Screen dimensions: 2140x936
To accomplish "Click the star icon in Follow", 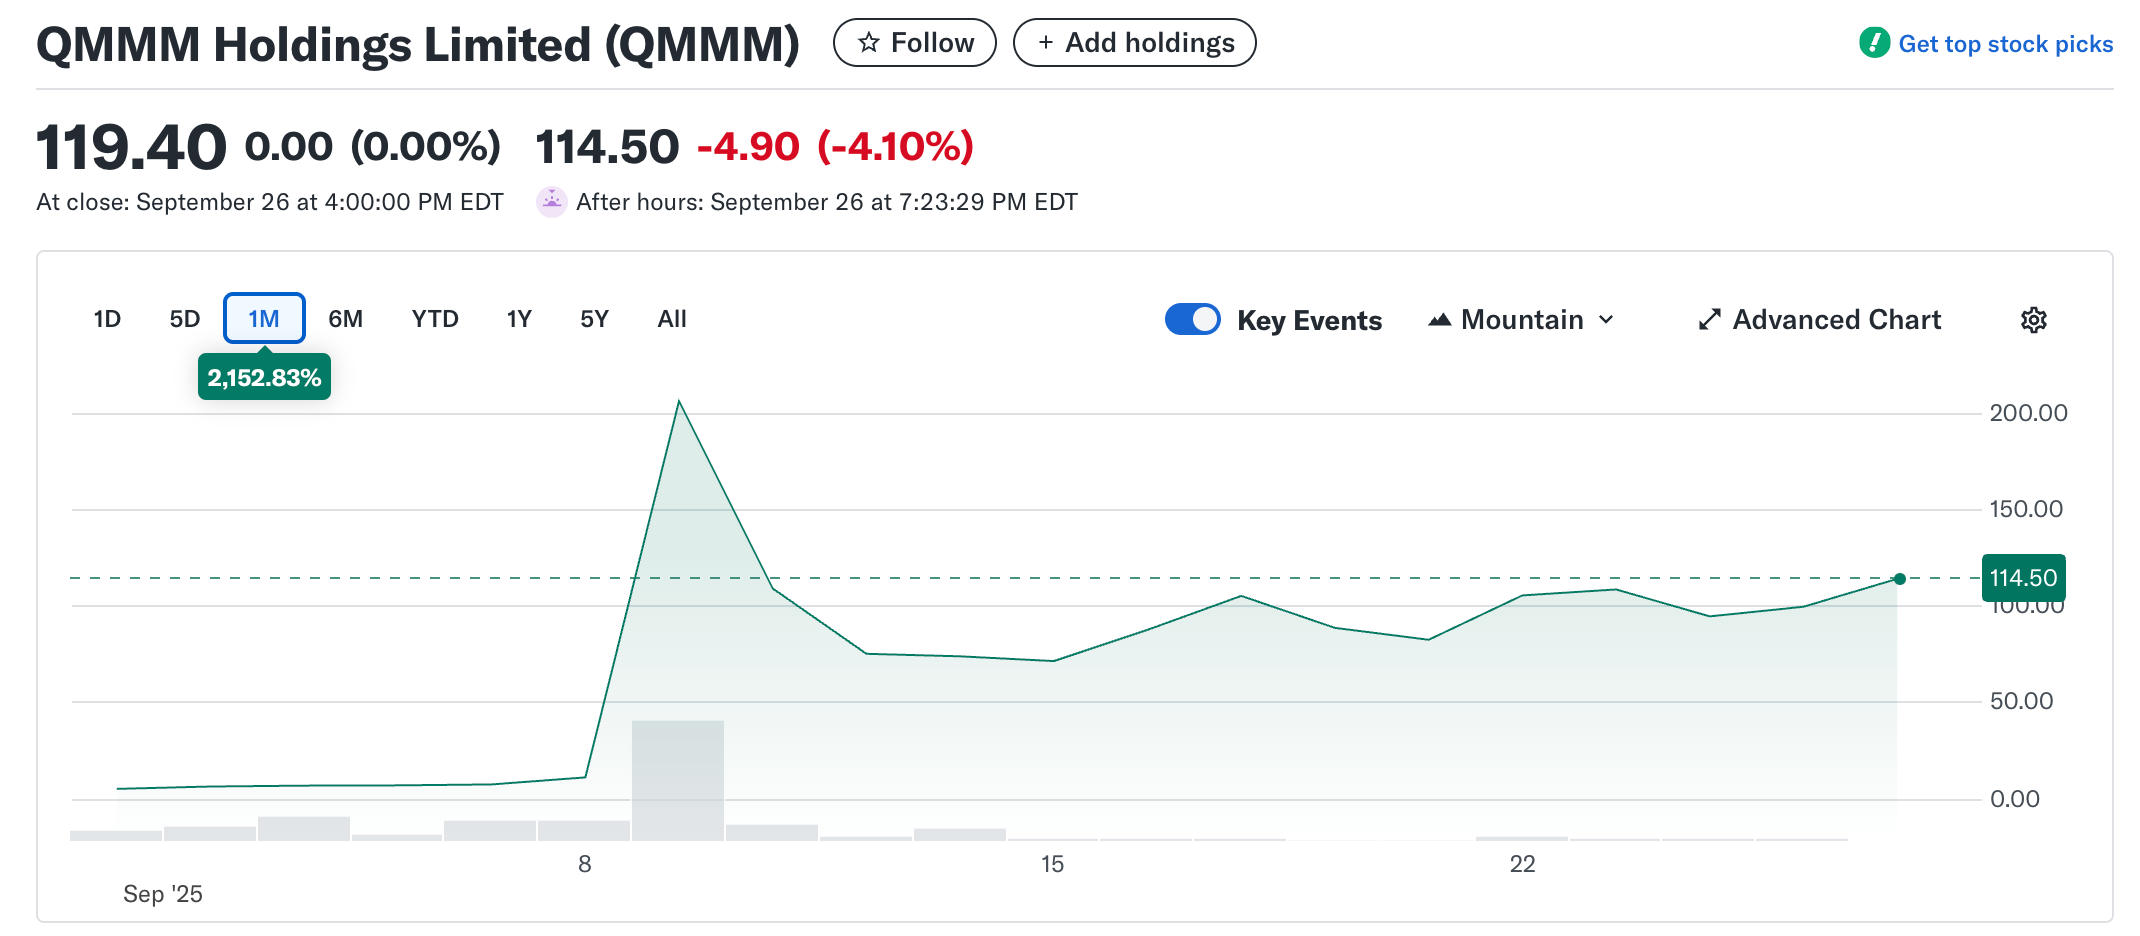I will (x=869, y=43).
